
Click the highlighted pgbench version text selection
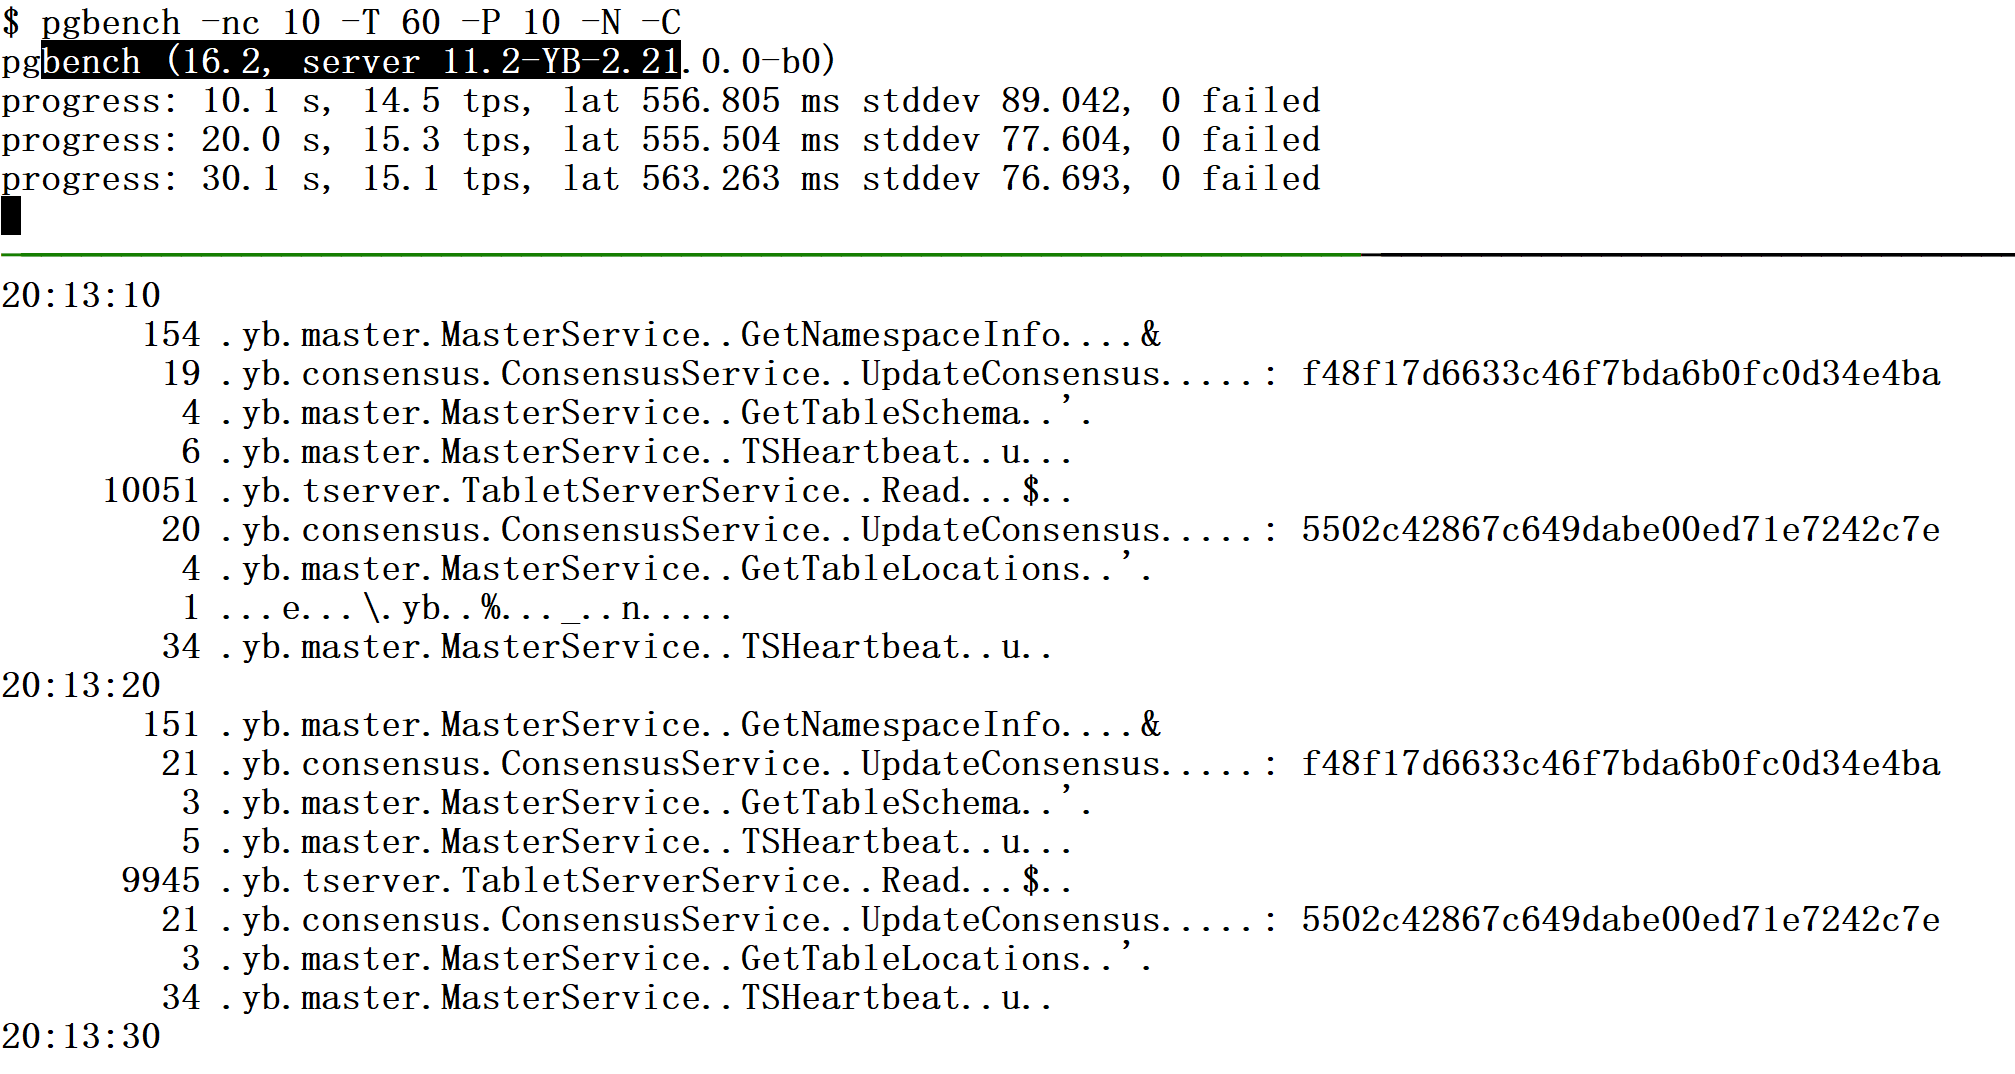pyautogui.click(x=360, y=61)
